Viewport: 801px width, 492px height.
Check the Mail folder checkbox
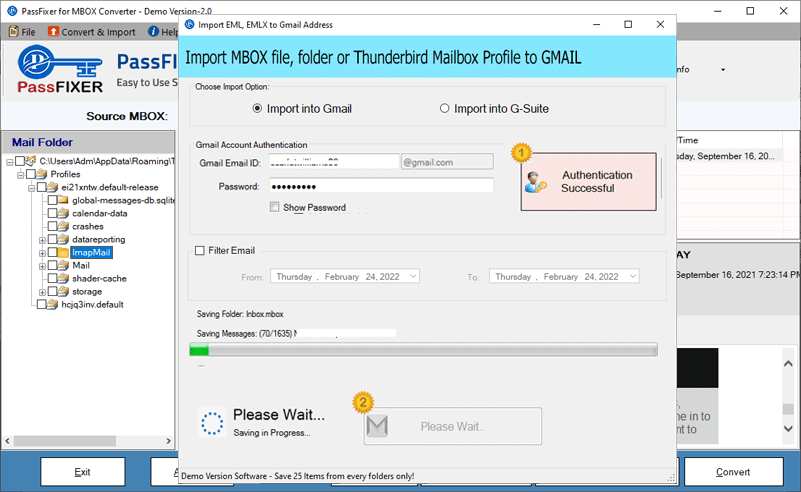pos(53,265)
